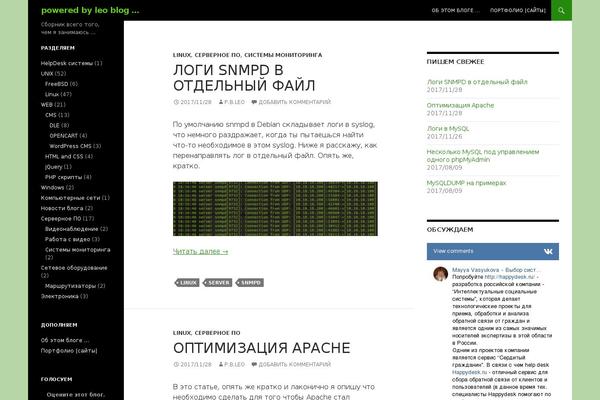Open the 'ОПТИМИЗАЦИЯ APACHE' post title
The width and height of the screenshot is (600, 400).
coord(261,348)
